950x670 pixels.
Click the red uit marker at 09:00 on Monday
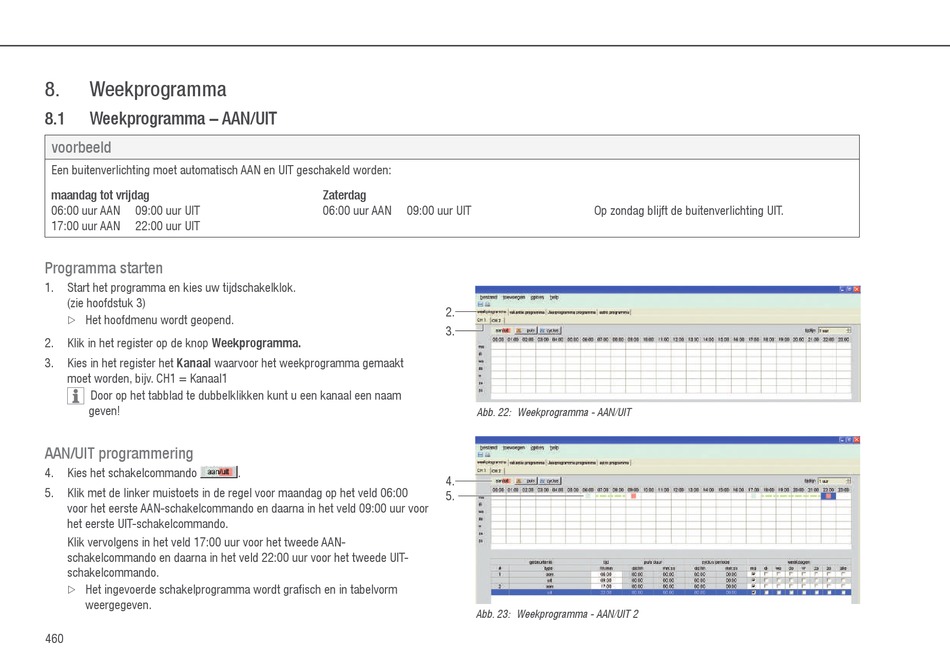click(x=634, y=496)
